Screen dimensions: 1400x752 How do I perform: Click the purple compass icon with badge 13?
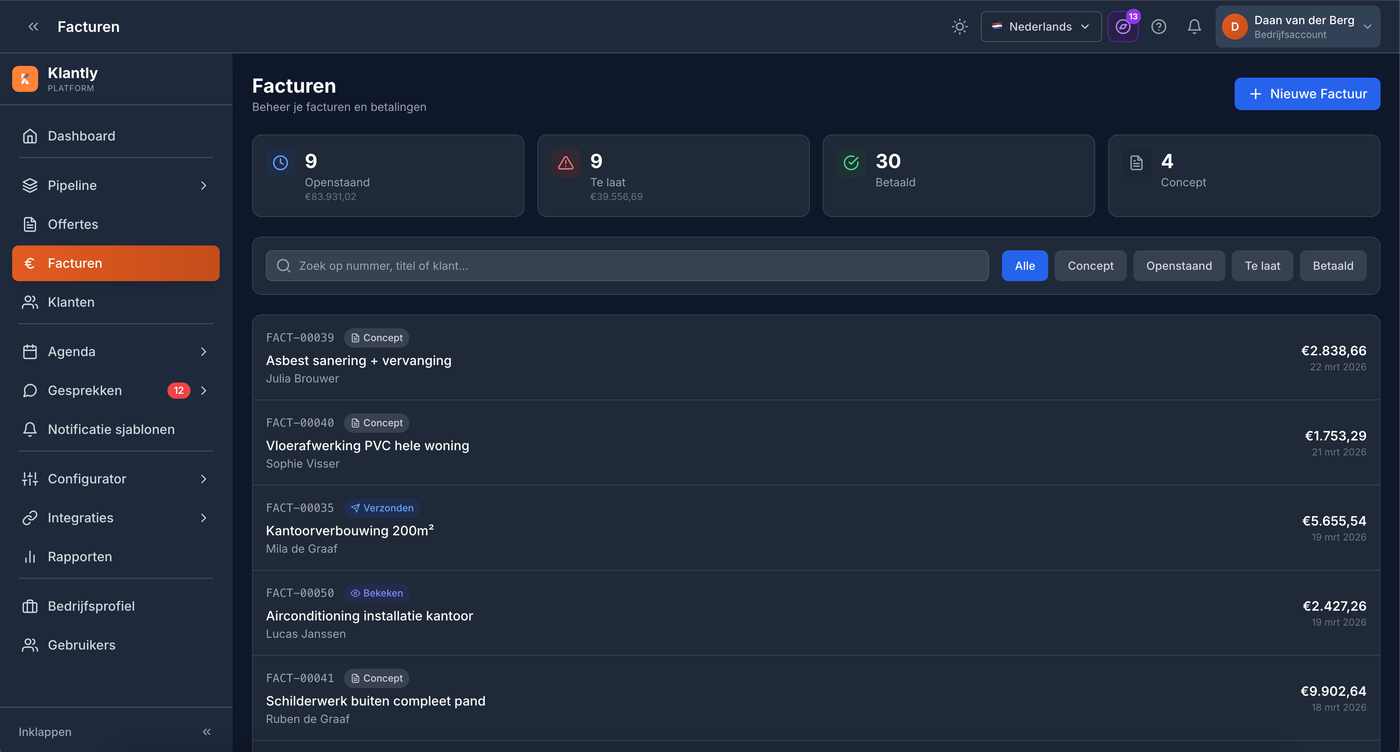pyautogui.click(x=1122, y=27)
